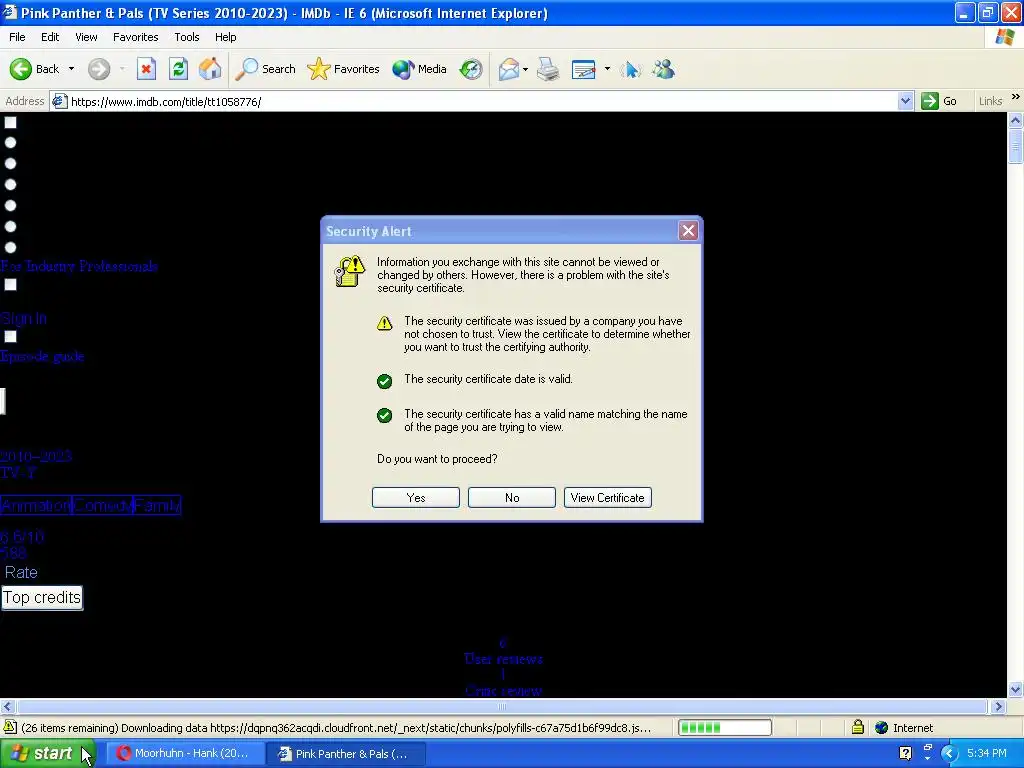This screenshot has height=768, width=1024.
Task: Expand the Links toolbar chevron
Action: coord(1016,97)
